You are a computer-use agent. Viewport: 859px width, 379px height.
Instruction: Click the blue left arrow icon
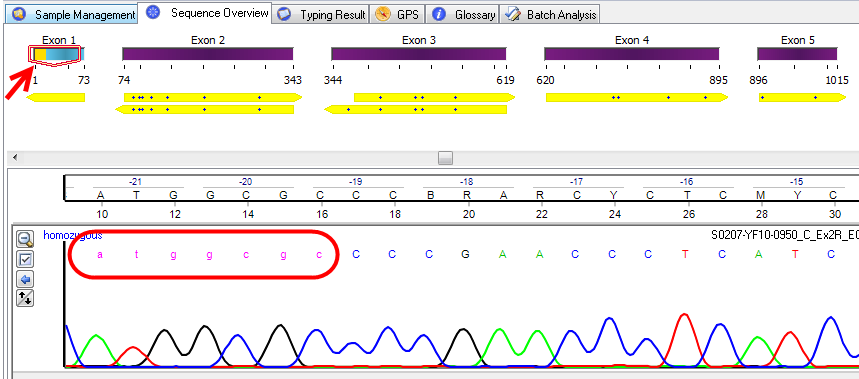[x=25, y=279]
